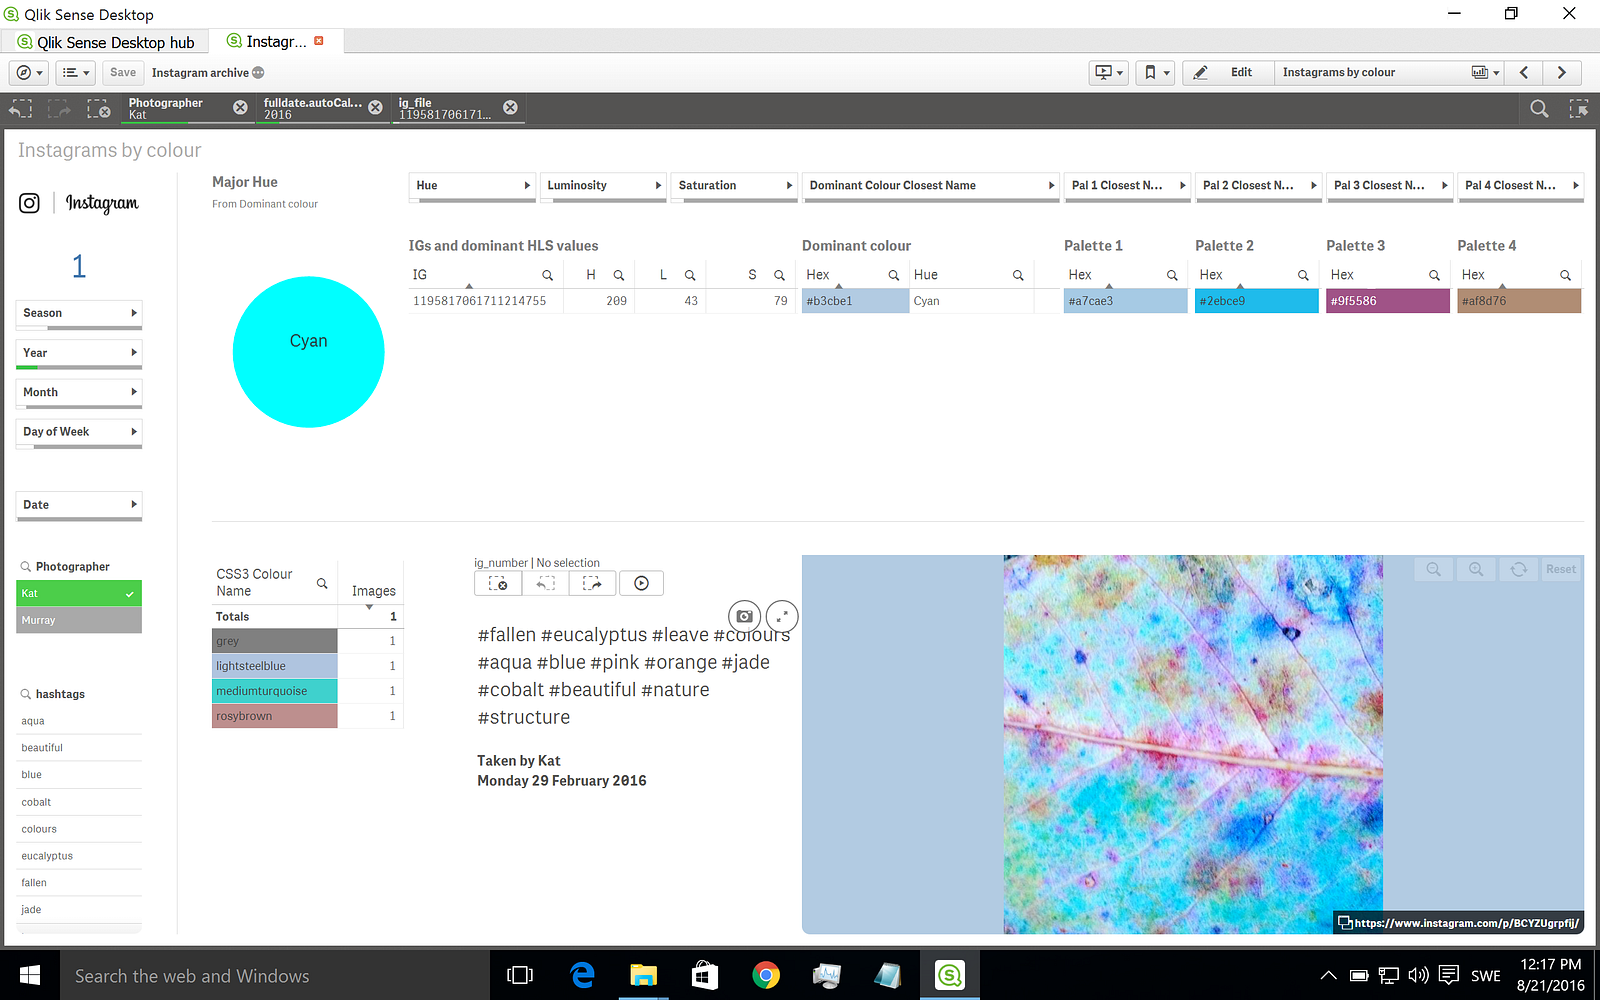Image resolution: width=1600 pixels, height=1000 pixels.
Task: Switch to Qlik Sense Desktop hub tab
Action: click(105, 42)
